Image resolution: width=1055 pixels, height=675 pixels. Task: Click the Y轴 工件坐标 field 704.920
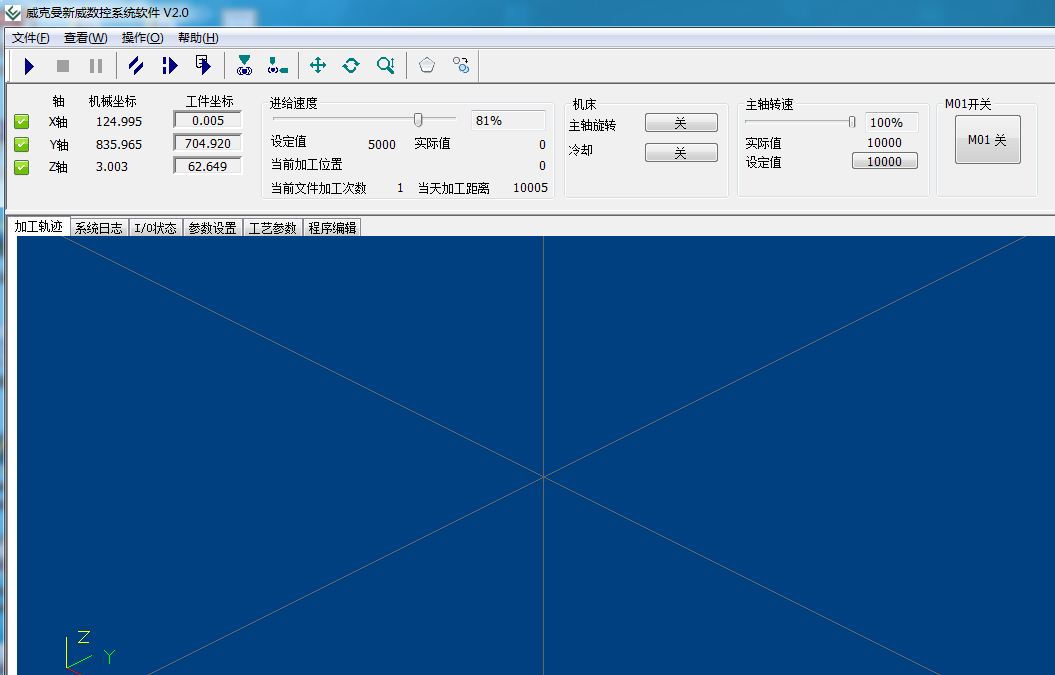(208, 143)
